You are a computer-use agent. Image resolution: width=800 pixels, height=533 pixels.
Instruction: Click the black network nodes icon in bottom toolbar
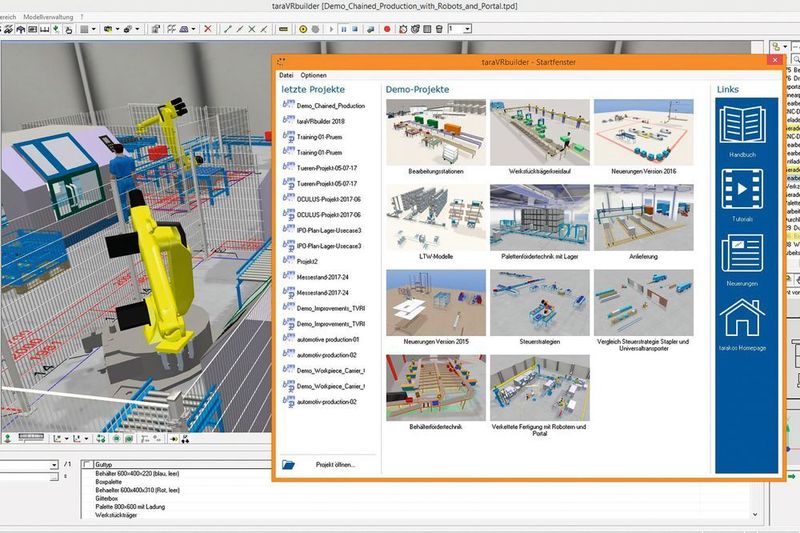pyautogui.click(x=185, y=439)
